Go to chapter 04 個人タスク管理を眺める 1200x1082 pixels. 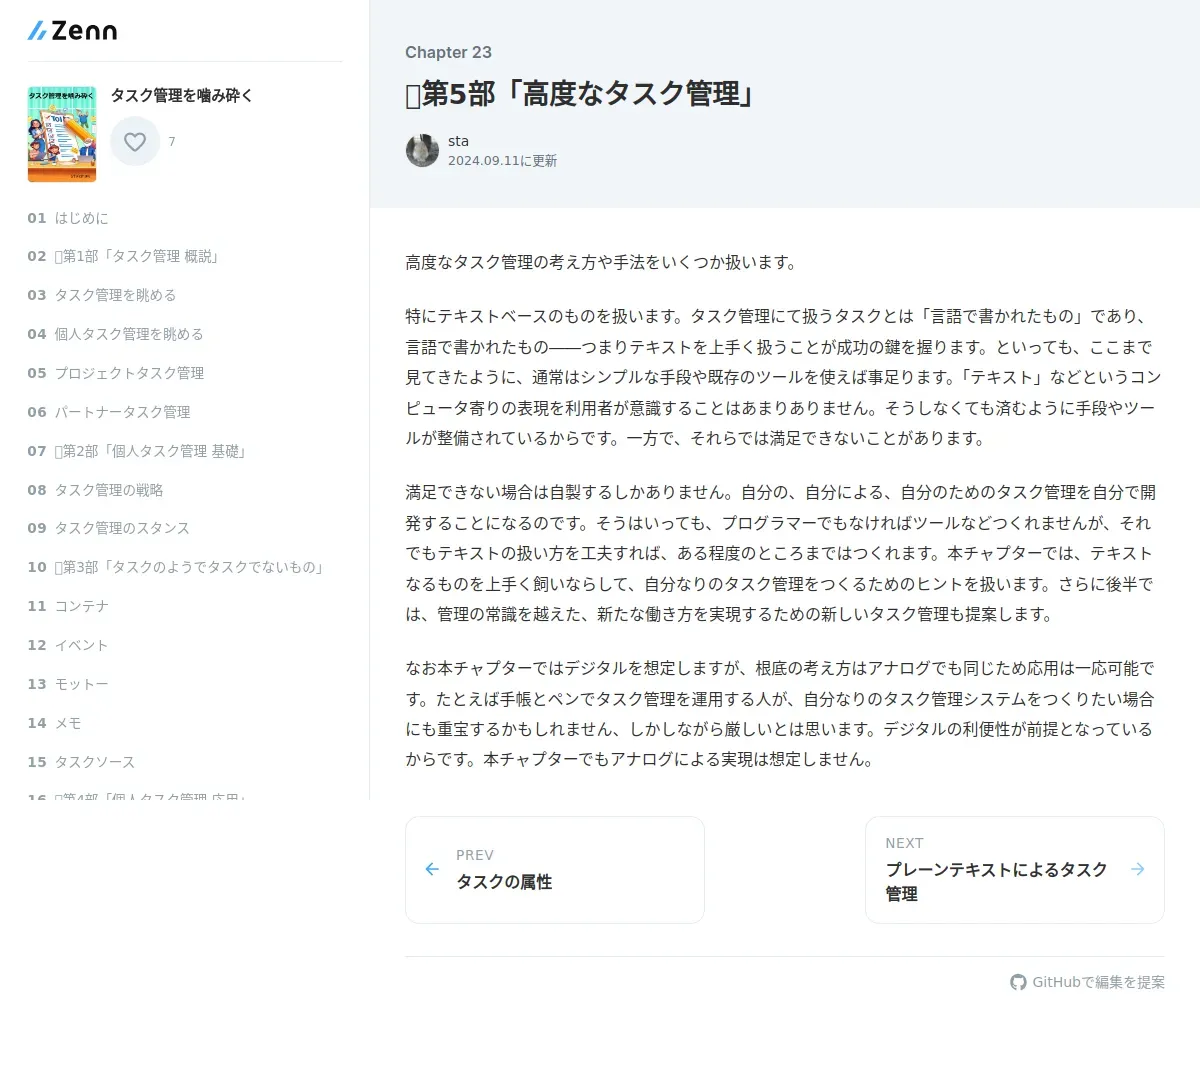[116, 334]
